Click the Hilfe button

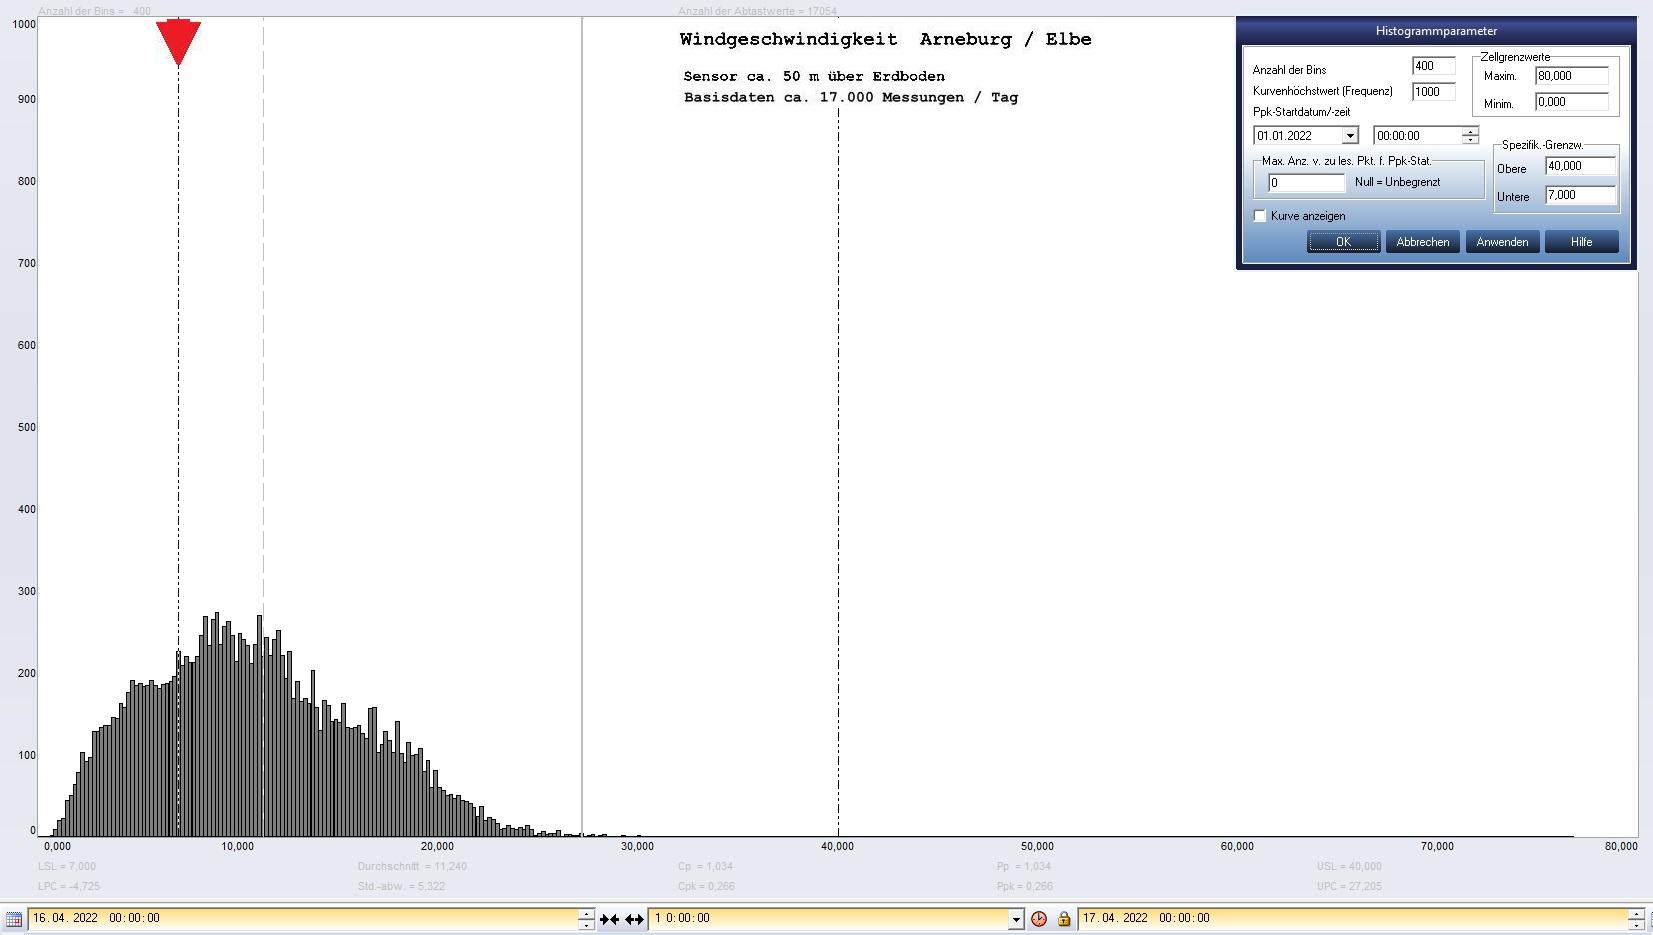click(x=1581, y=242)
